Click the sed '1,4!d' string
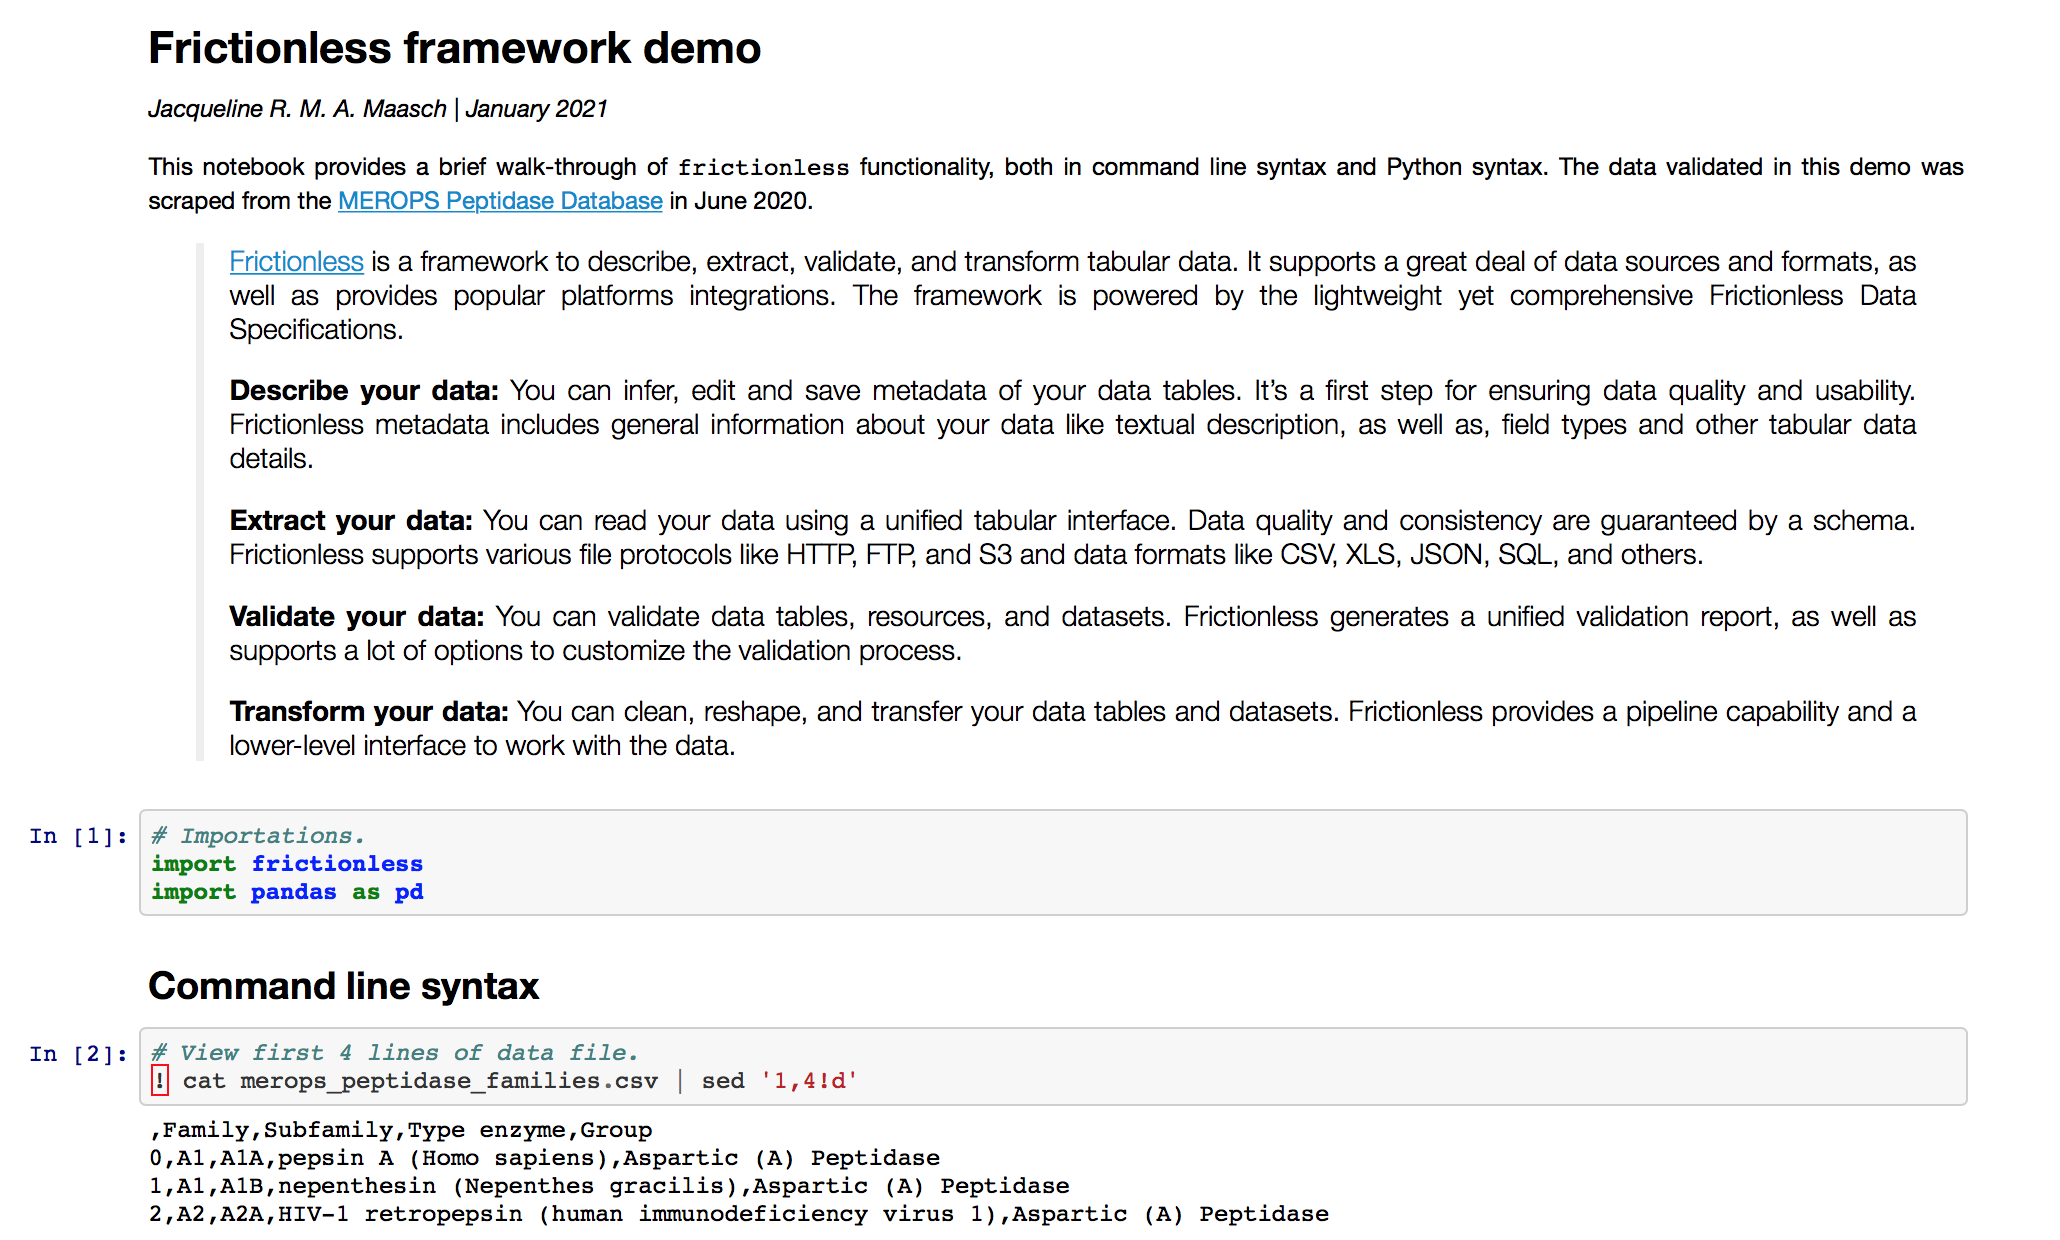This screenshot has width=2060, height=1240. point(809,1081)
